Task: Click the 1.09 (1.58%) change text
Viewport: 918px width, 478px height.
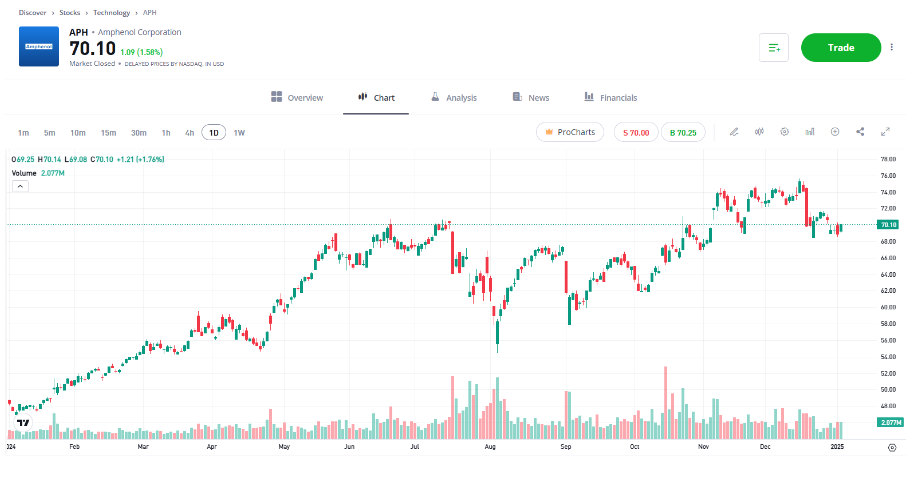Action: point(142,52)
